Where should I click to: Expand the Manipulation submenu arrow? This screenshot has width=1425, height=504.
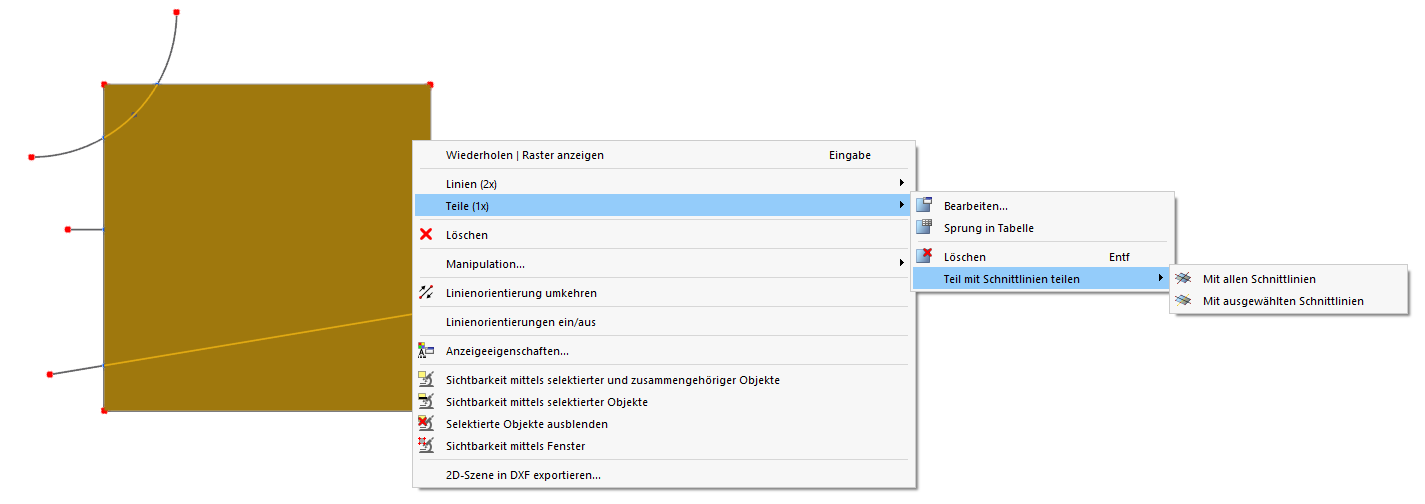[901, 264]
